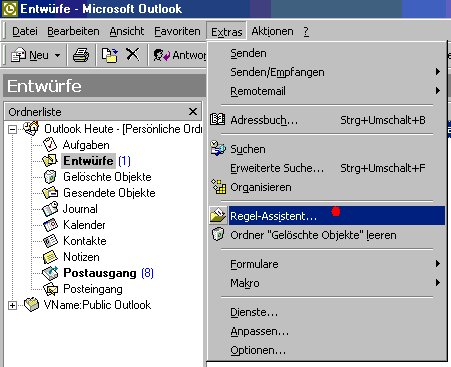Open Erweiterte Suche menu entry
This screenshot has width=451, height=367.
click(327, 168)
